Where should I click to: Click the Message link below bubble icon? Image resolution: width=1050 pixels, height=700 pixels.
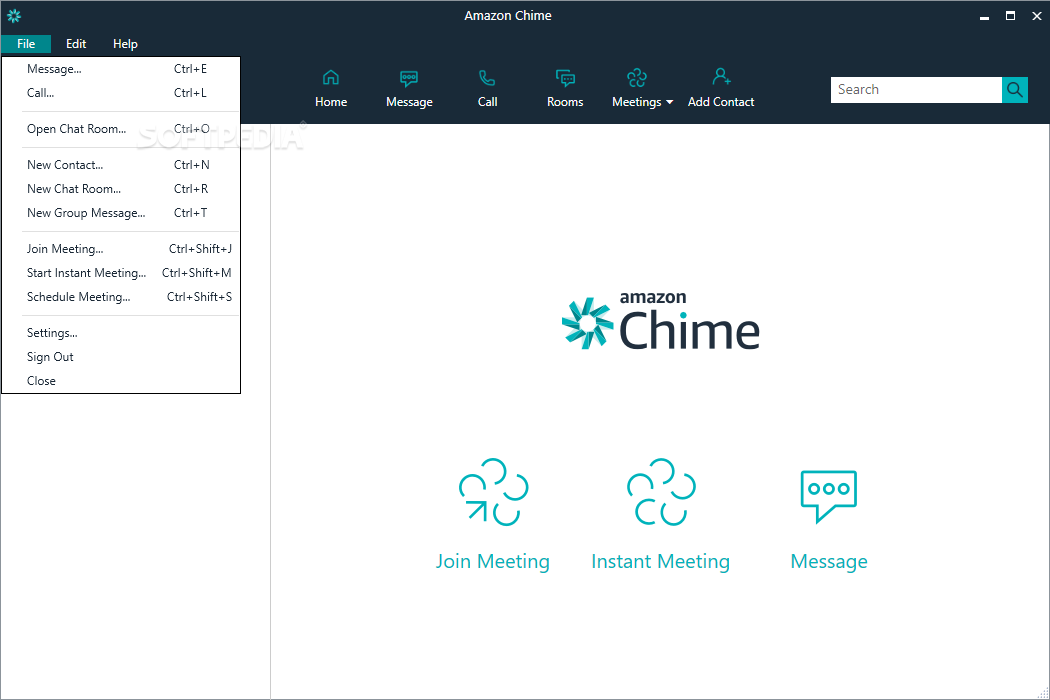[829, 561]
